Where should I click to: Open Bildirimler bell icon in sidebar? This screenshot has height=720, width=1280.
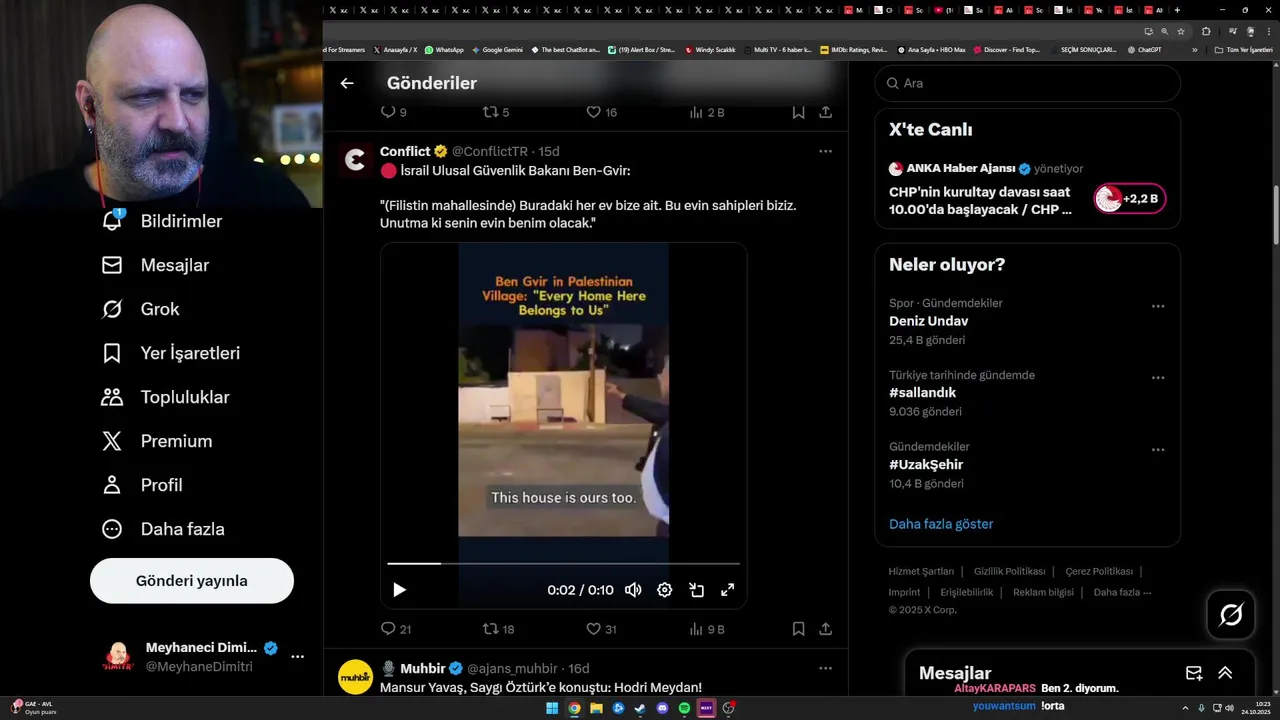pos(112,221)
